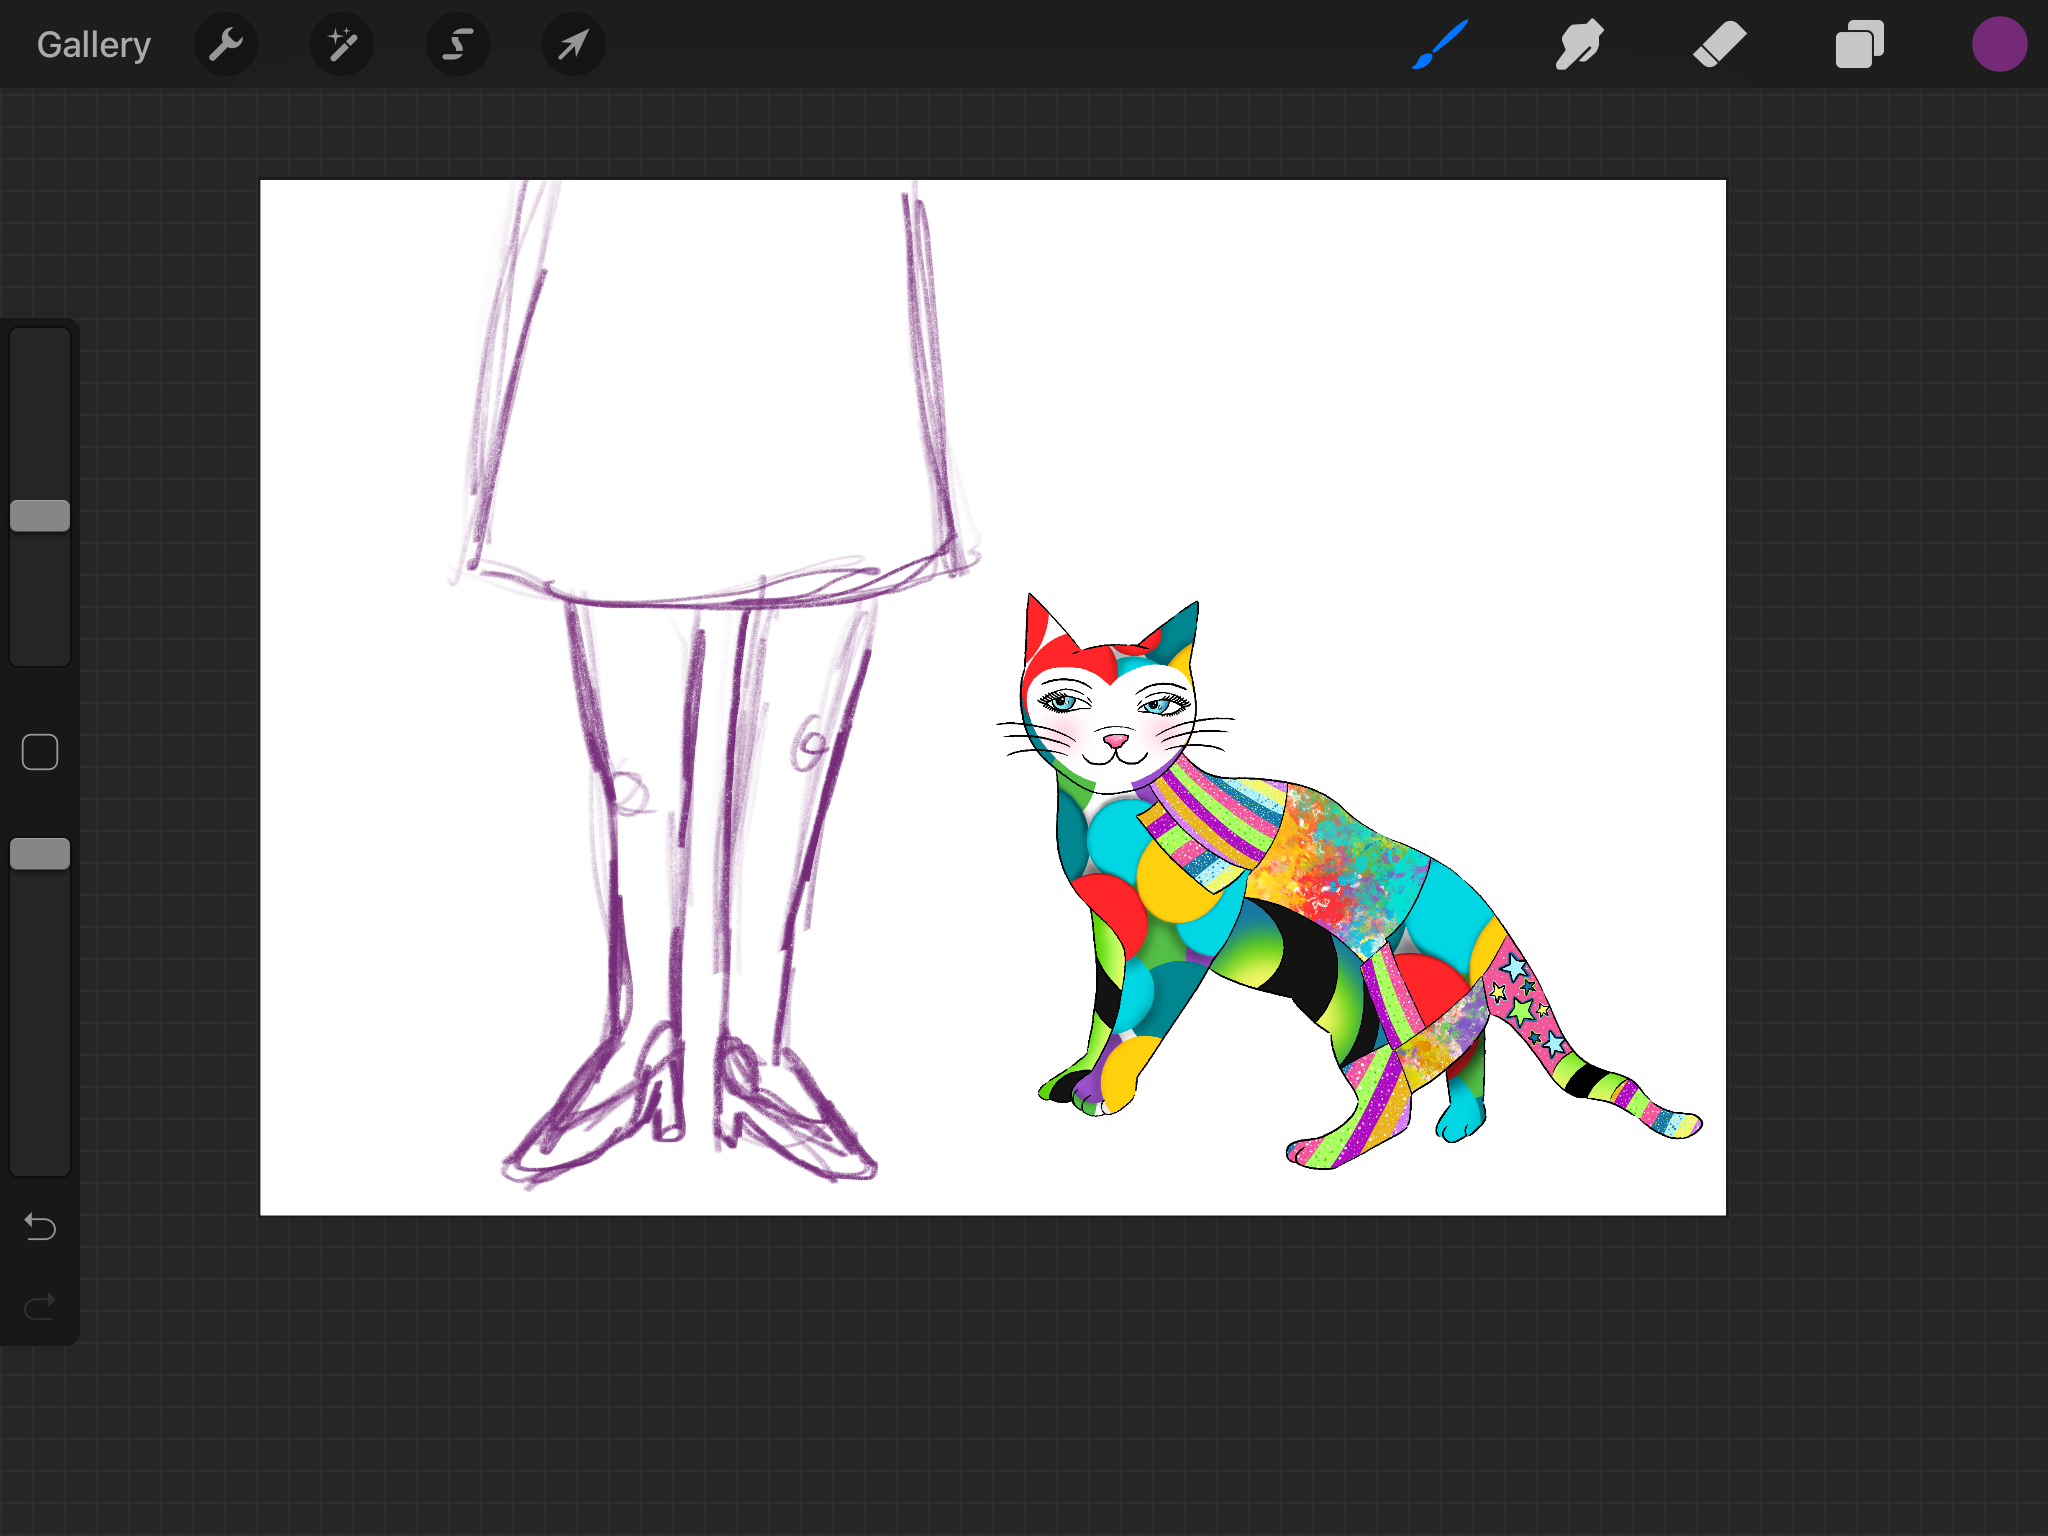
Task: Select the Smudge tool
Action: (1579, 44)
